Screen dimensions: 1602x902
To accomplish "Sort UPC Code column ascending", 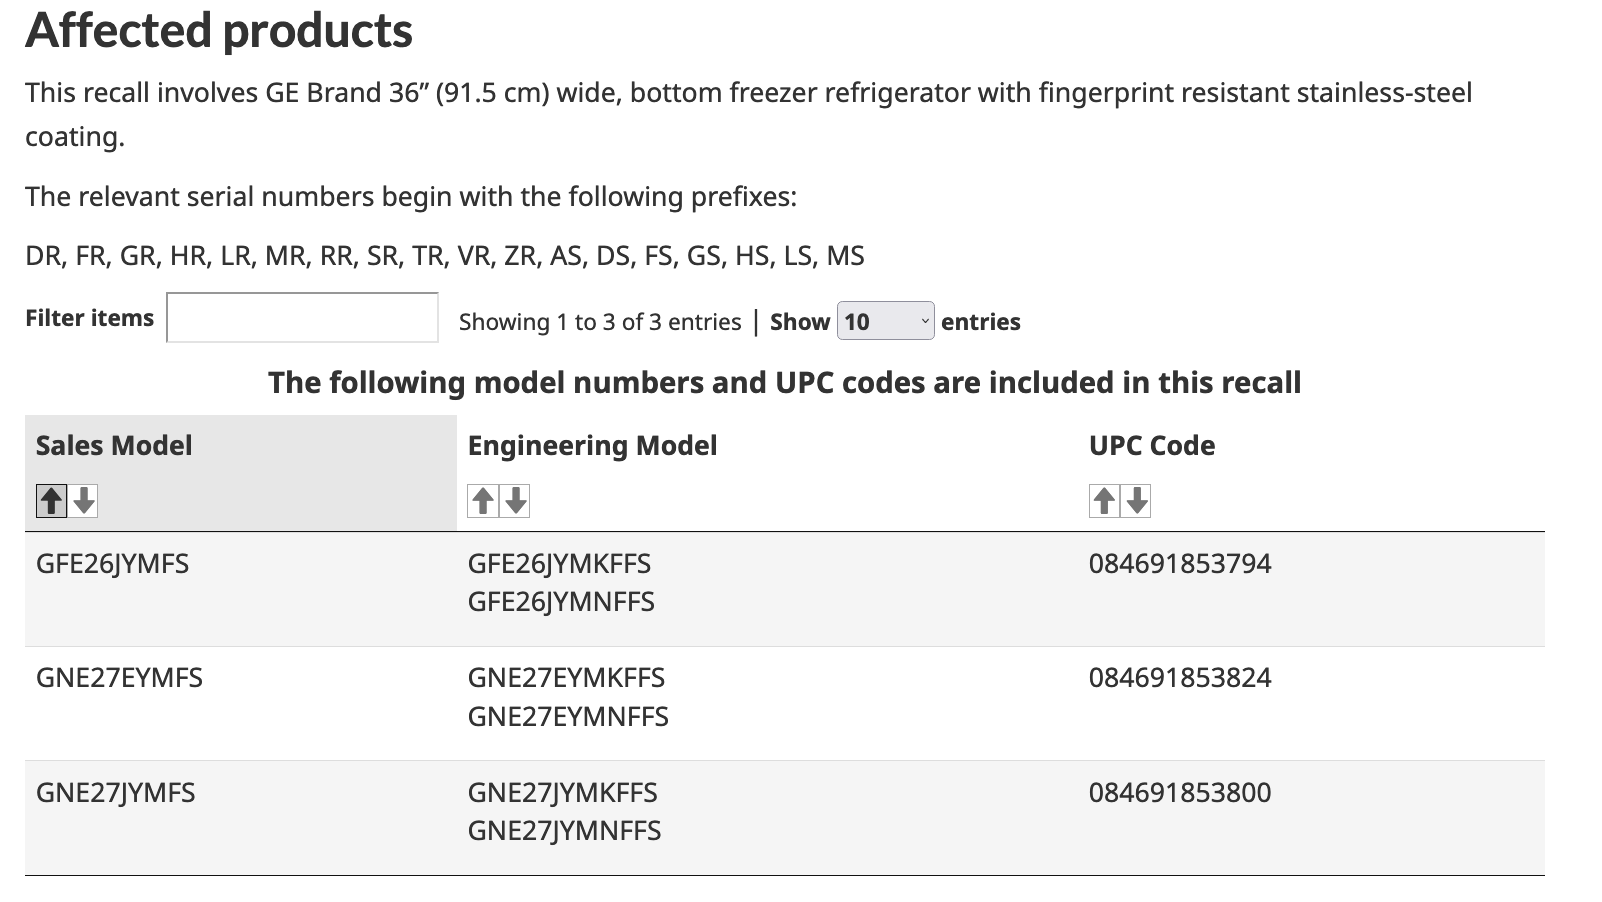I will 1104,500.
